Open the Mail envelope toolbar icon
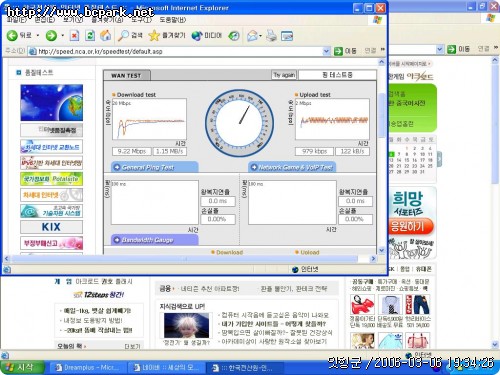The height and width of the screenshot is (375, 500). pos(252,36)
